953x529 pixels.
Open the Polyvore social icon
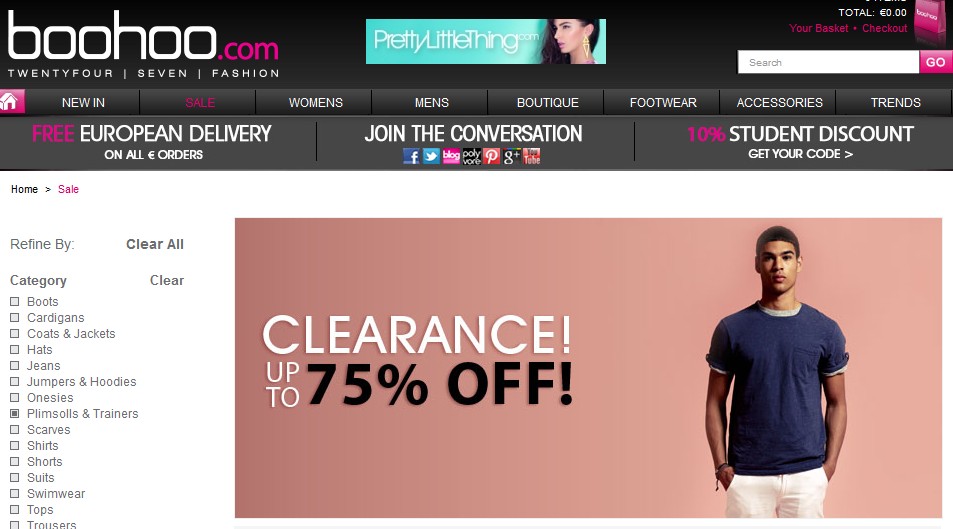point(472,156)
